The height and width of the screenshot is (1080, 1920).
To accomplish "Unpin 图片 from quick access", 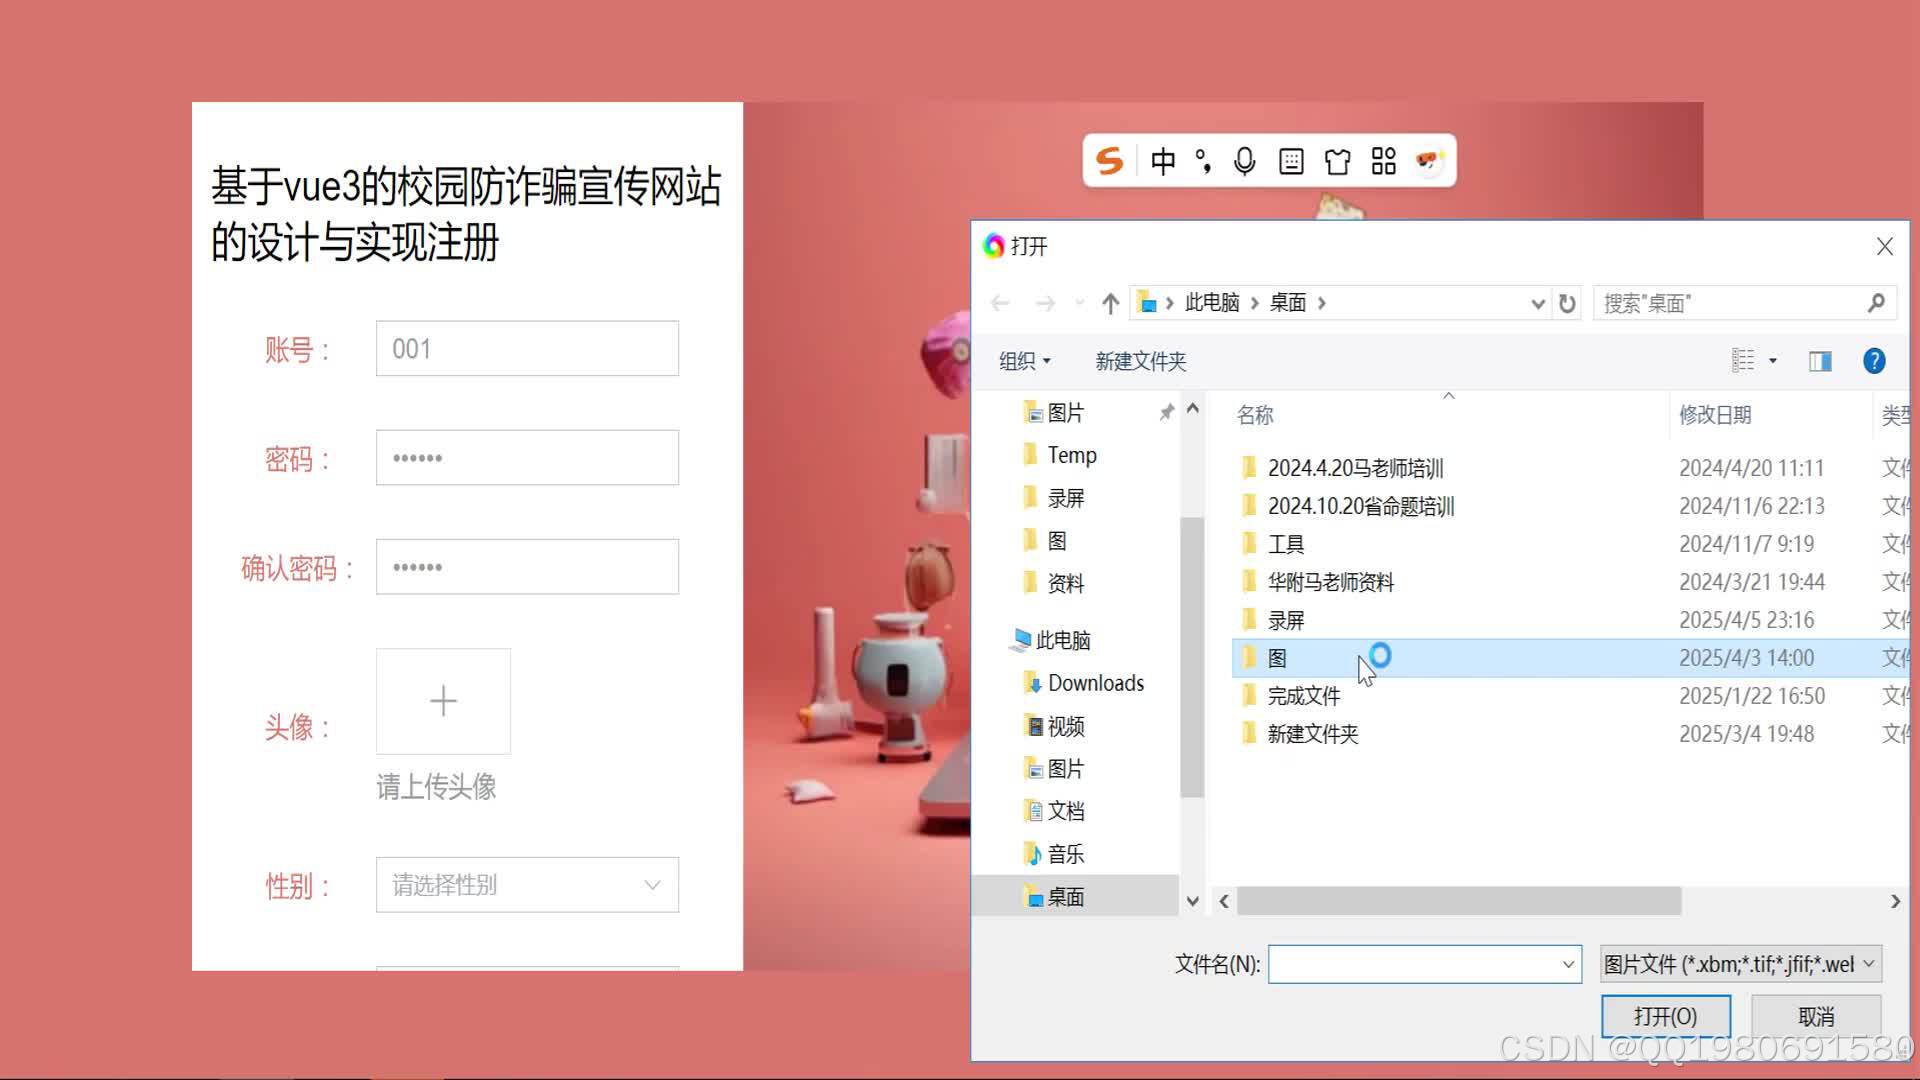I will tap(1166, 412).
